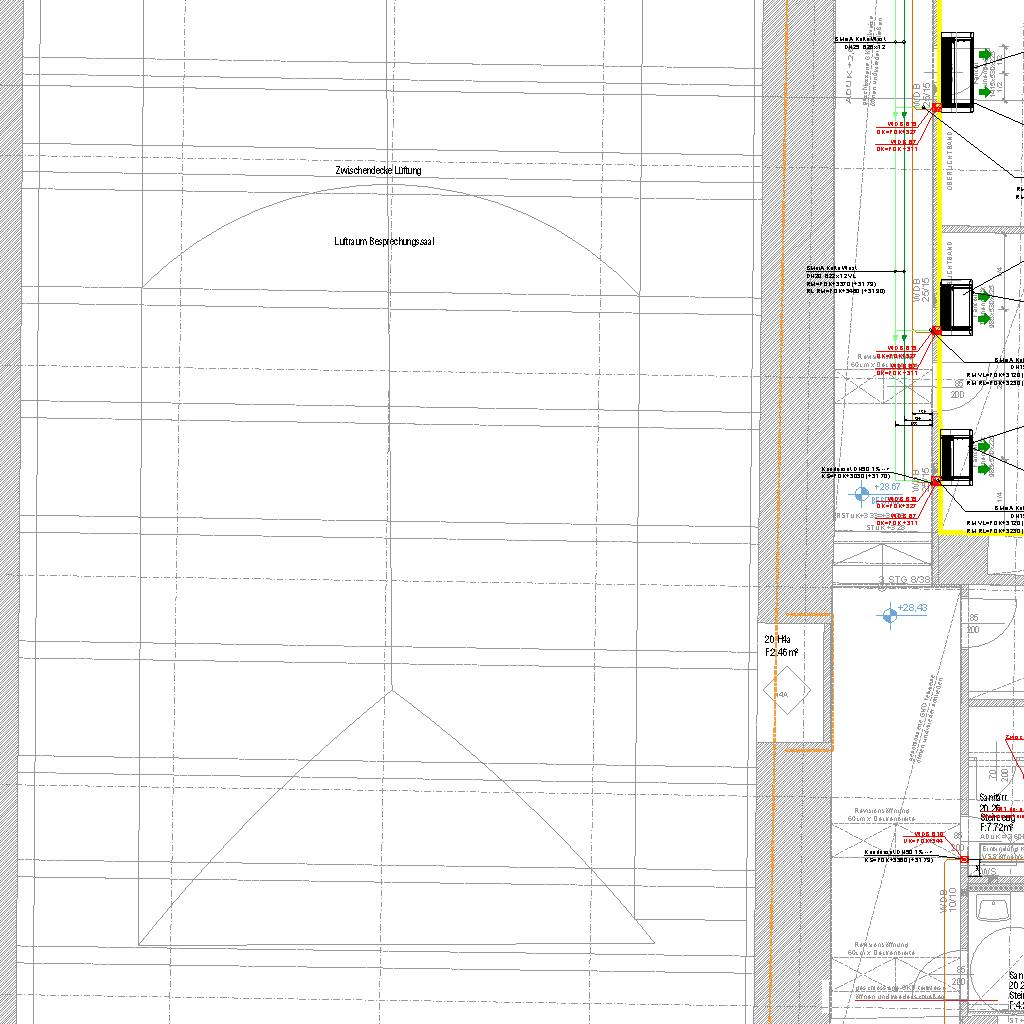Click the blue +28,43 level marker symbol
Screen dimensions: 1024x1024
point(887,616)
